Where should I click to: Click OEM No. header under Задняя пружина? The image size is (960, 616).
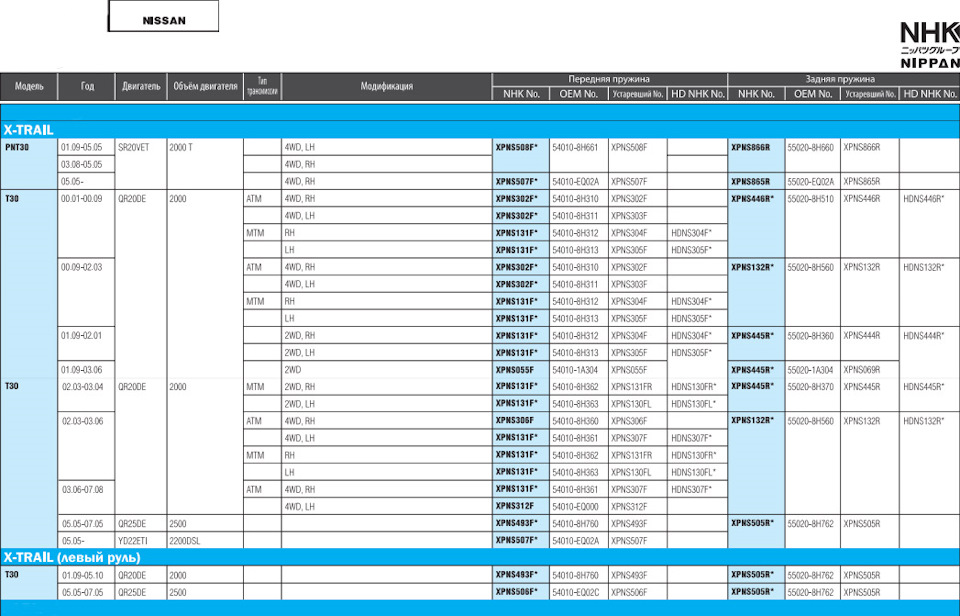812,94
